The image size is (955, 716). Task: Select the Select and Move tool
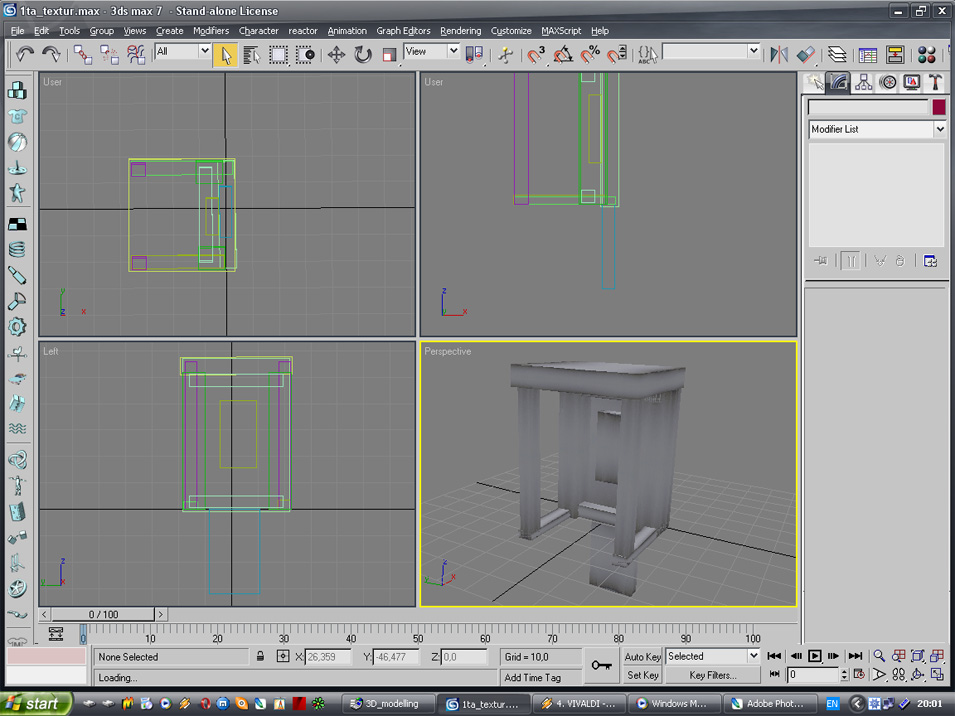pyautogui.click(x=335, y=56)
